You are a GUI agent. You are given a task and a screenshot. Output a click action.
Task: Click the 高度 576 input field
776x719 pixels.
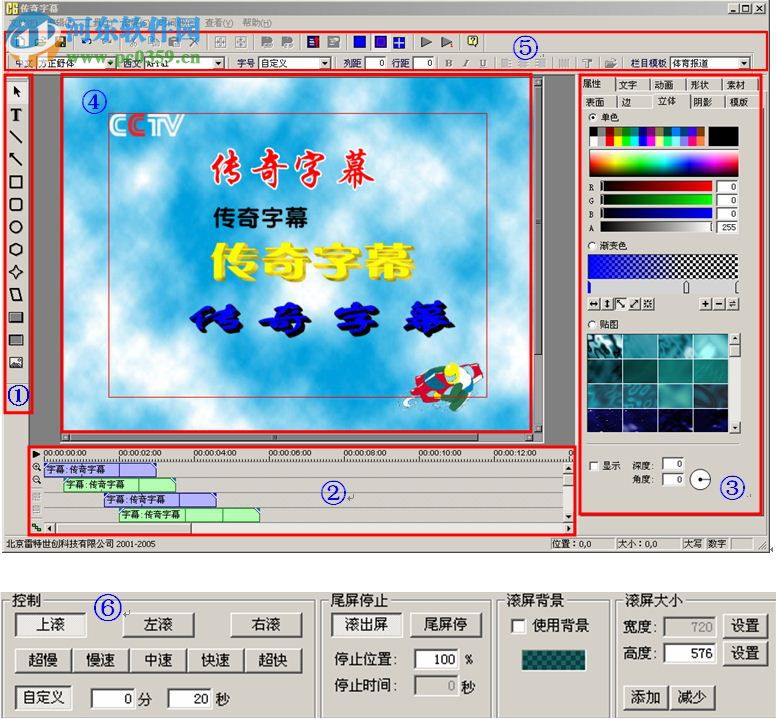point(689,653)
